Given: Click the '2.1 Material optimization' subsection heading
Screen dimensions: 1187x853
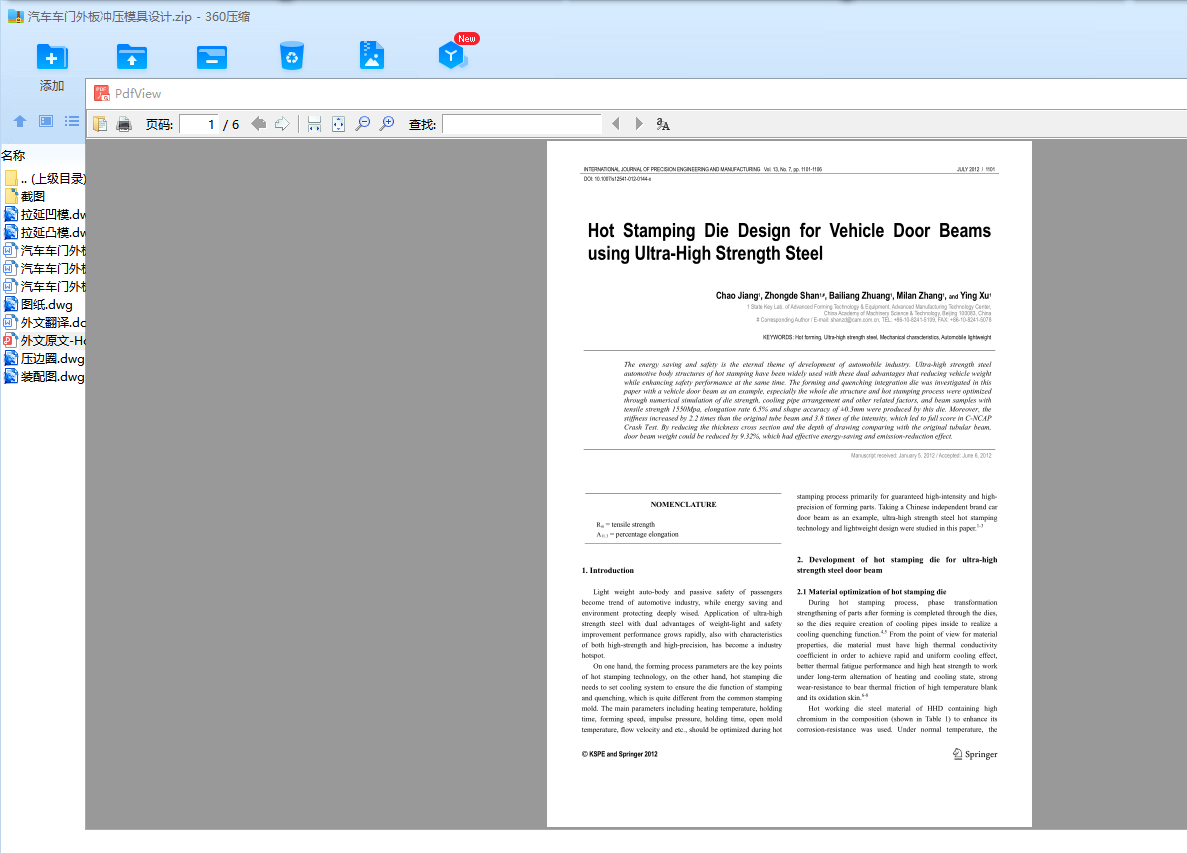Looking at the screenshot, I should [x=871, y=592].
